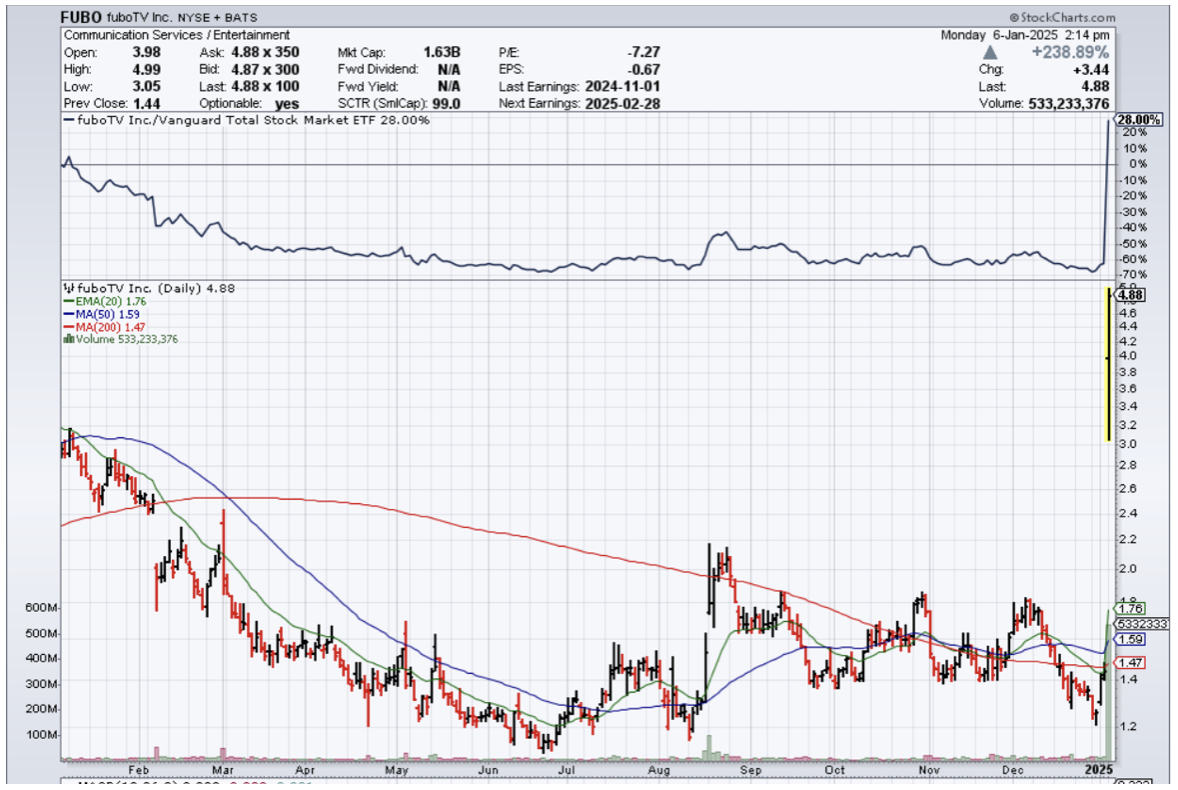The height and width of the screenshot is (790, 1178).
Task: Click the 4.88 last price flag
Action: tap(1131, 295)
